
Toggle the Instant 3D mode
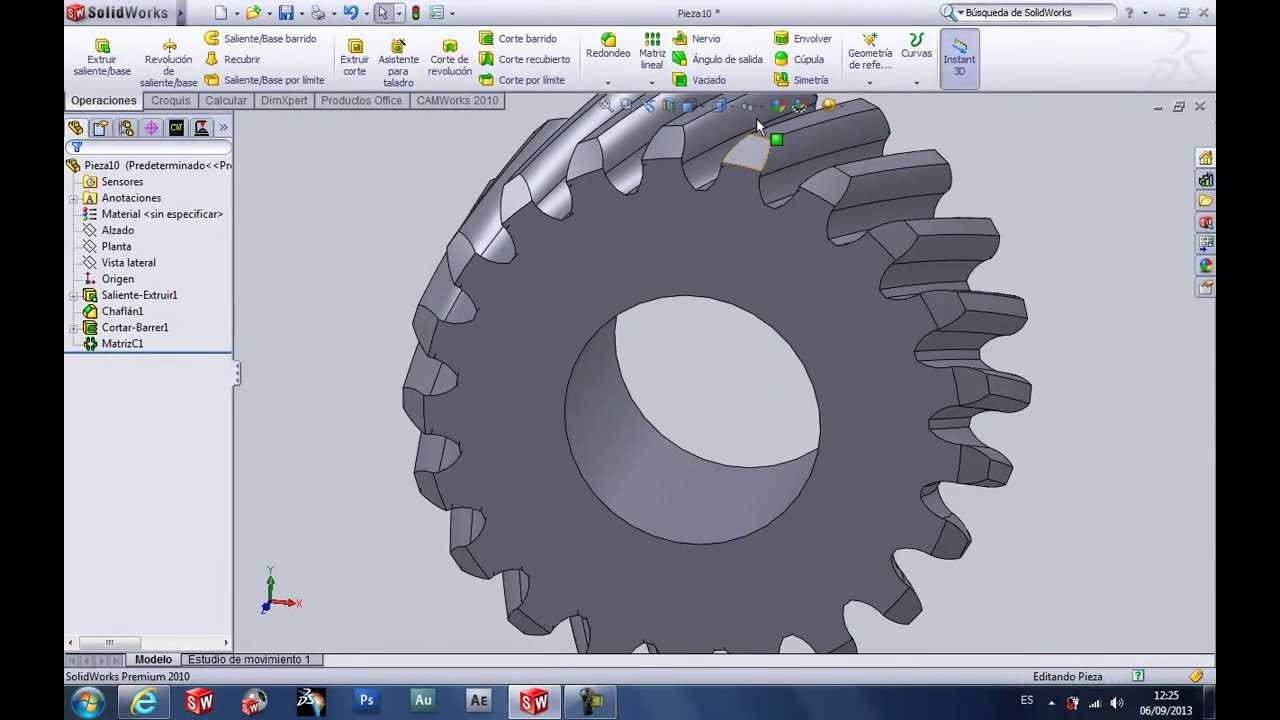coord(959,58)
